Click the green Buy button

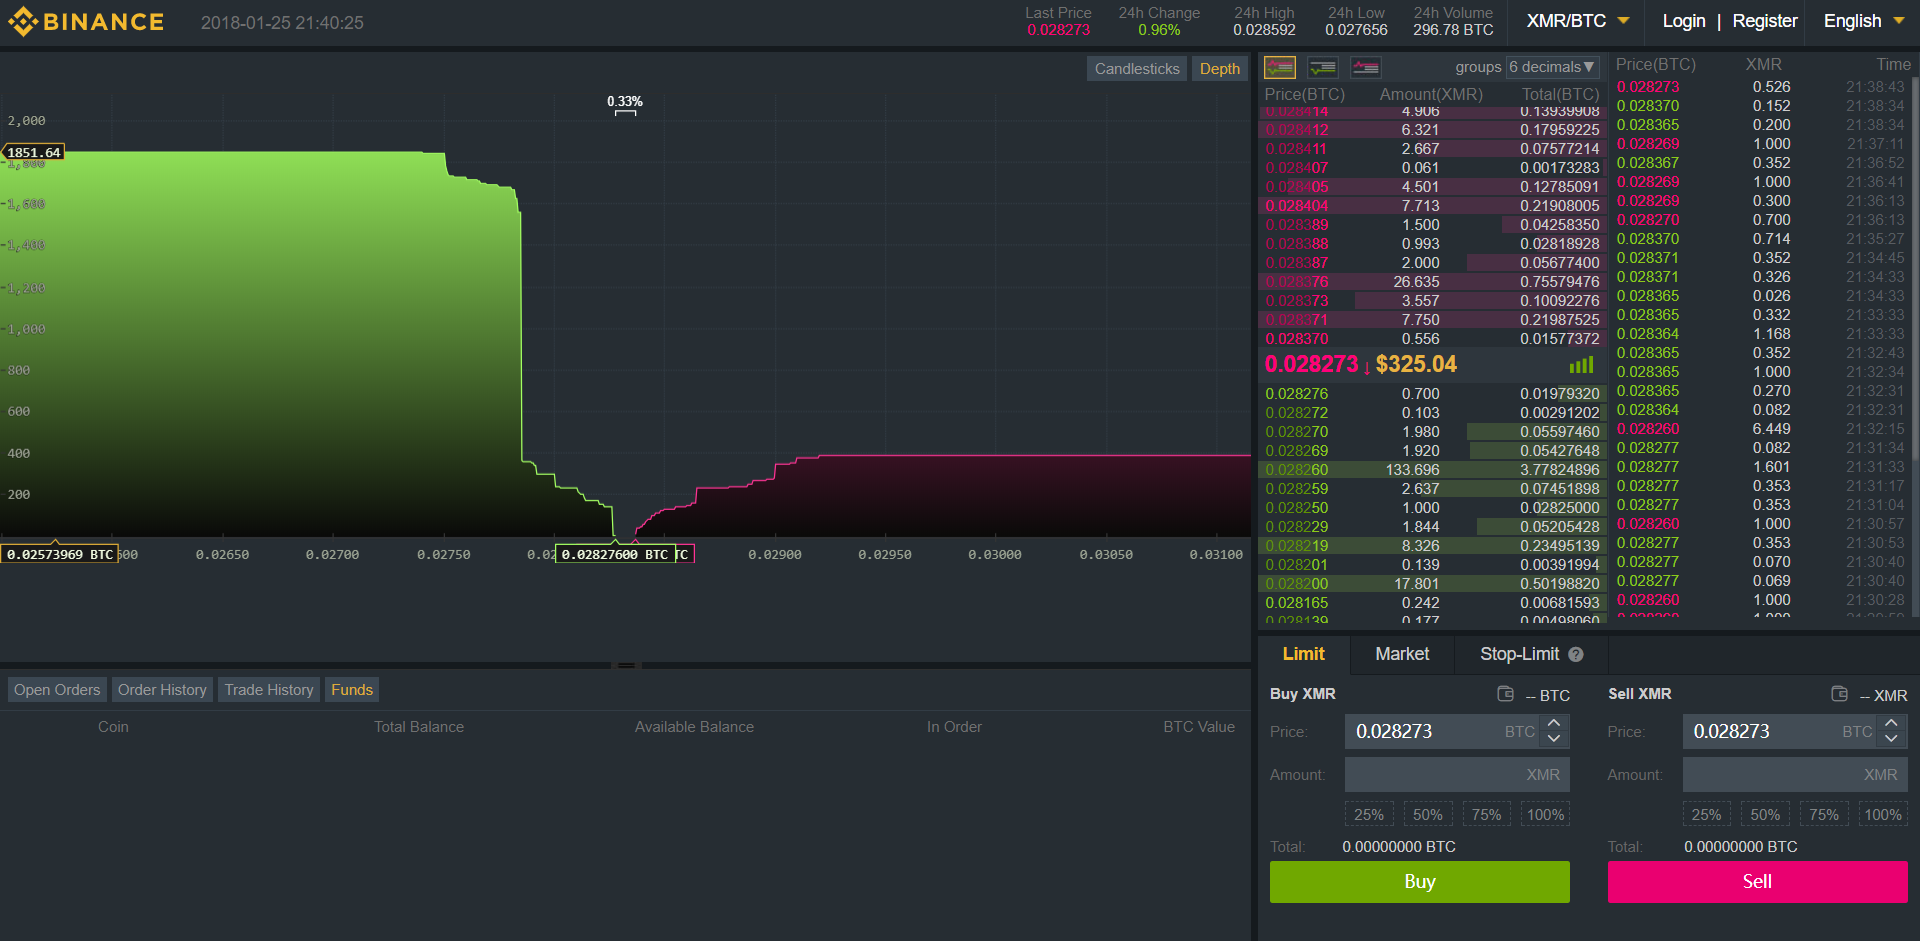point(1420,882)
